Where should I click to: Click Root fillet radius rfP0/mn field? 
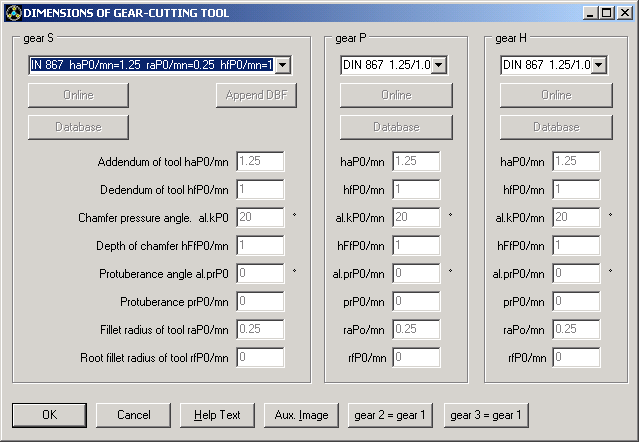(x=260, y=357)
